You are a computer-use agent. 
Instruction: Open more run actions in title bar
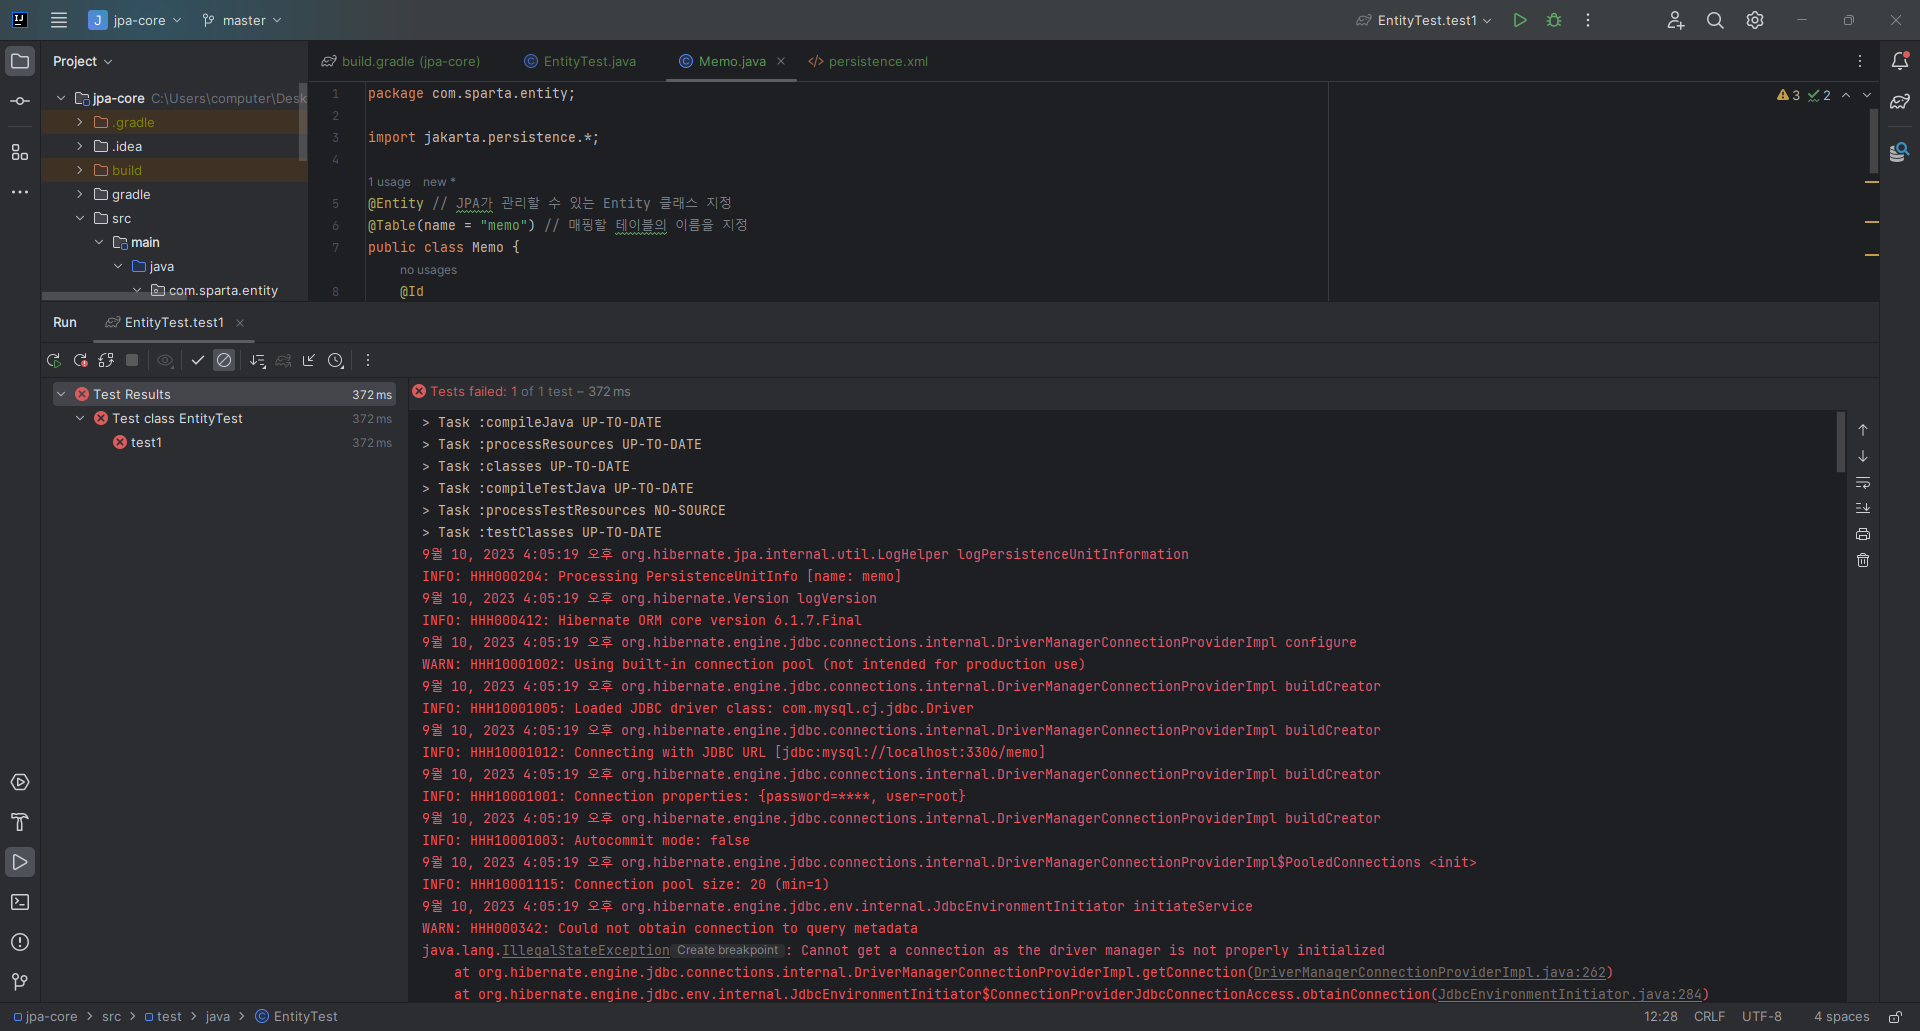(x=1588, y=20)
